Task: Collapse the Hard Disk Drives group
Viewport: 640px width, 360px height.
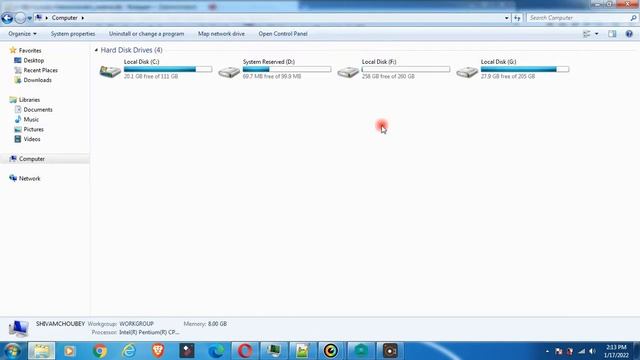Action: click(x=96, y=50)
